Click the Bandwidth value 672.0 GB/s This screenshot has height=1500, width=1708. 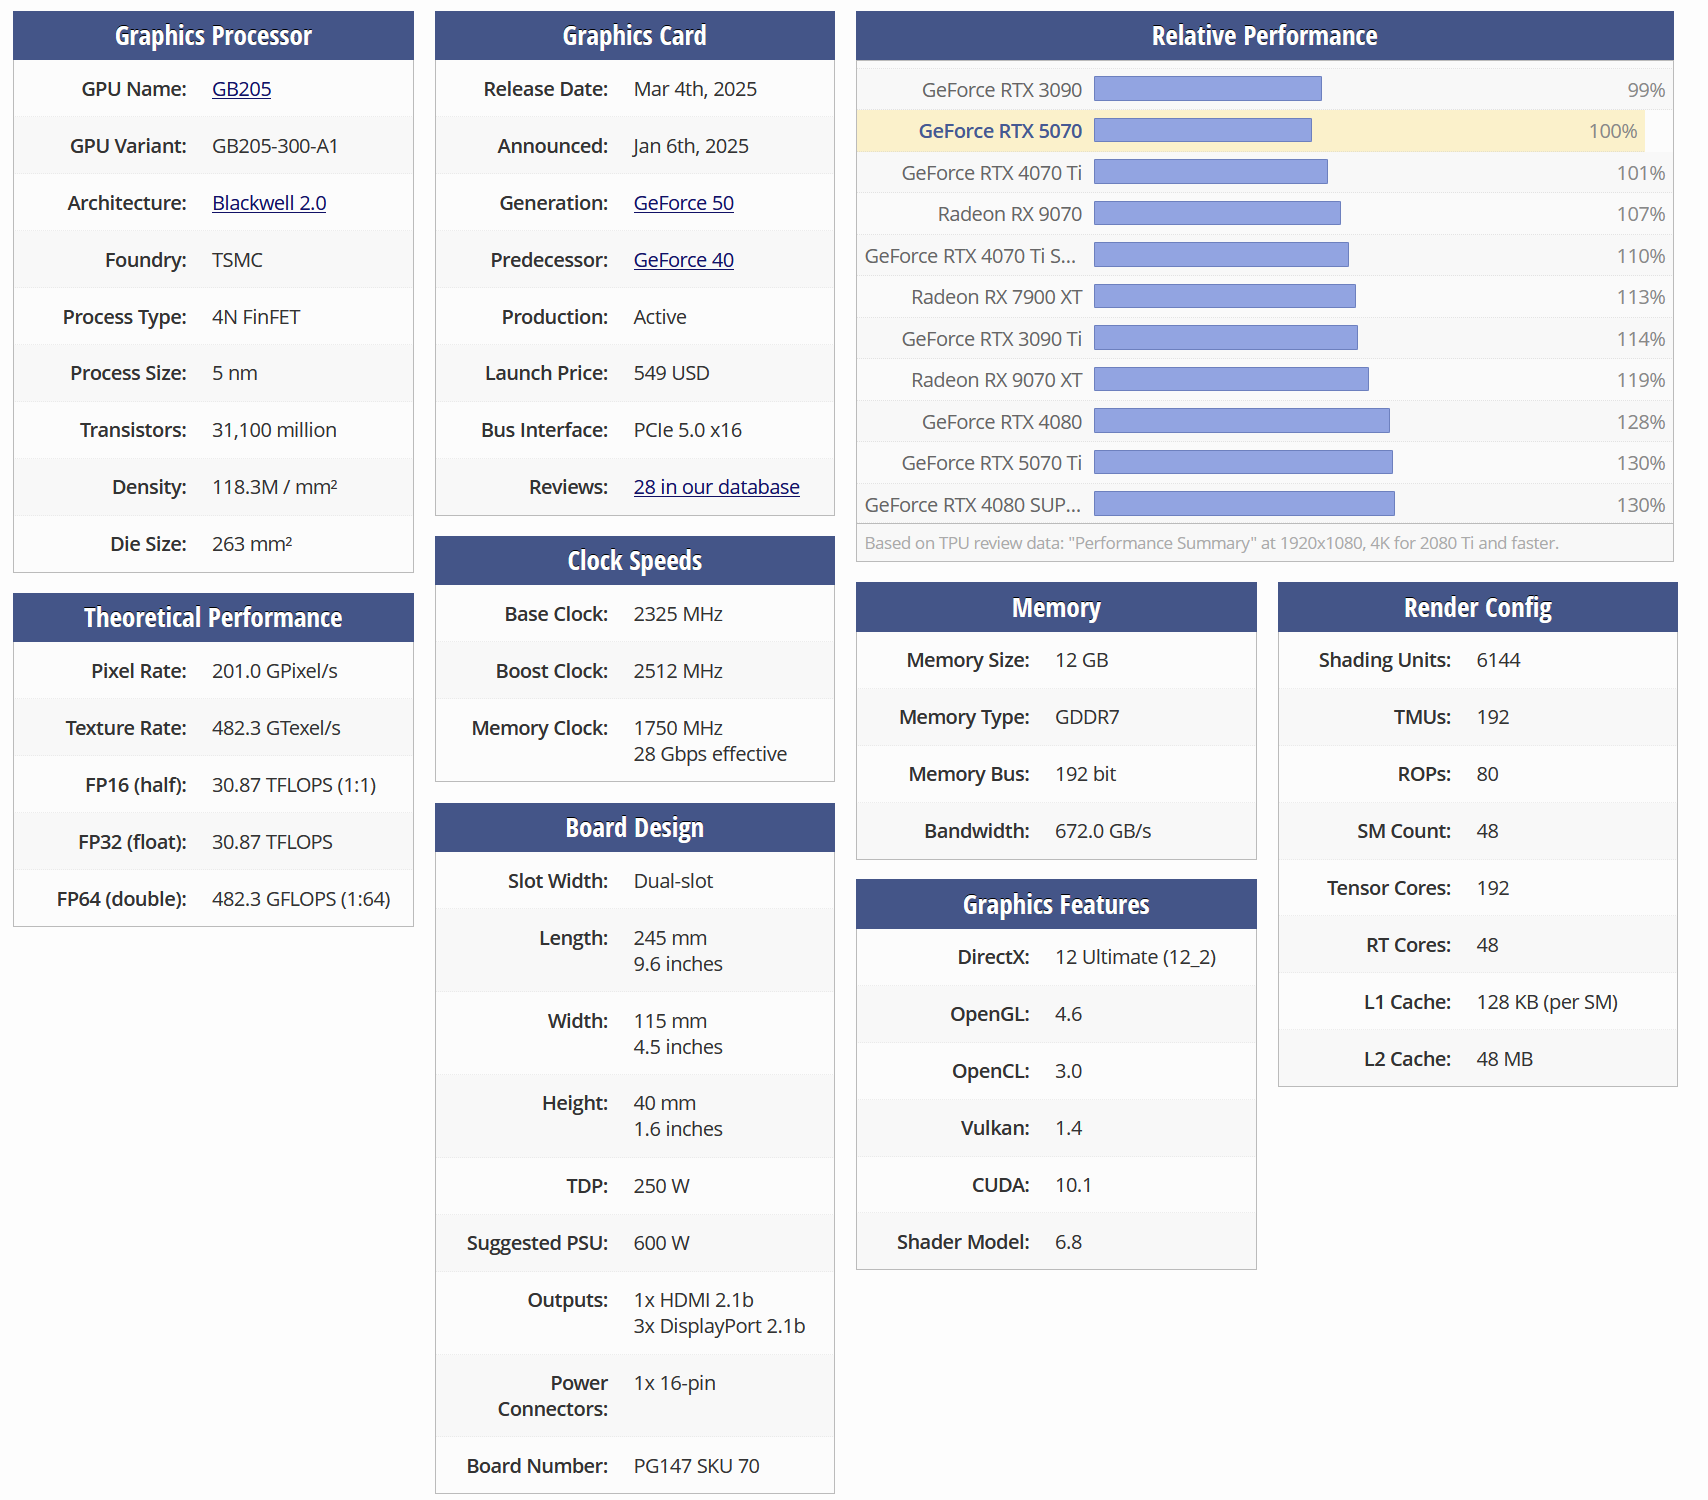(x=1103, y=831)
